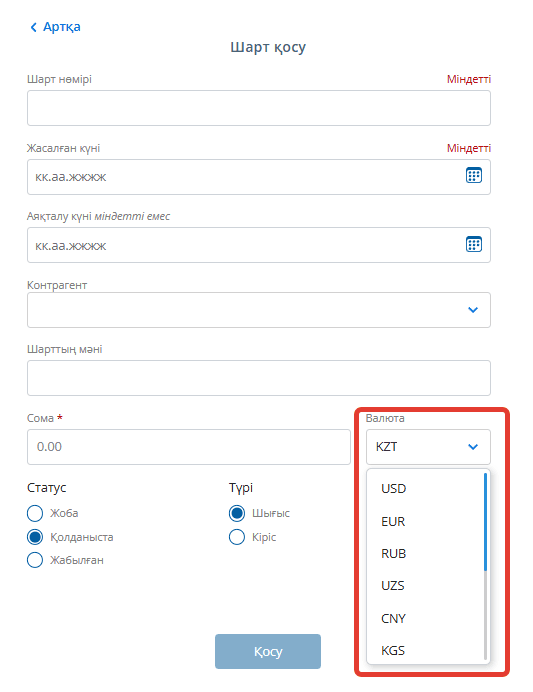Focus the Шарт нөмірі input field
This screenshot has height=692, width=533.
click(259, 108)
